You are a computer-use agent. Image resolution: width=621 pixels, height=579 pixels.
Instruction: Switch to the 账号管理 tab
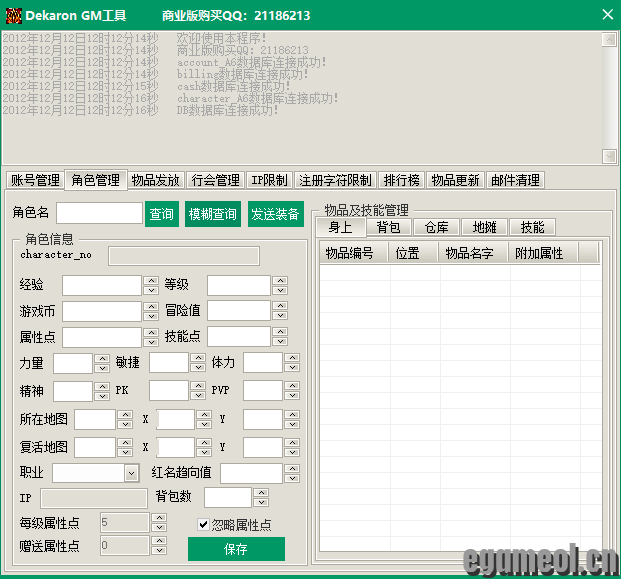(x=35, y=180)
